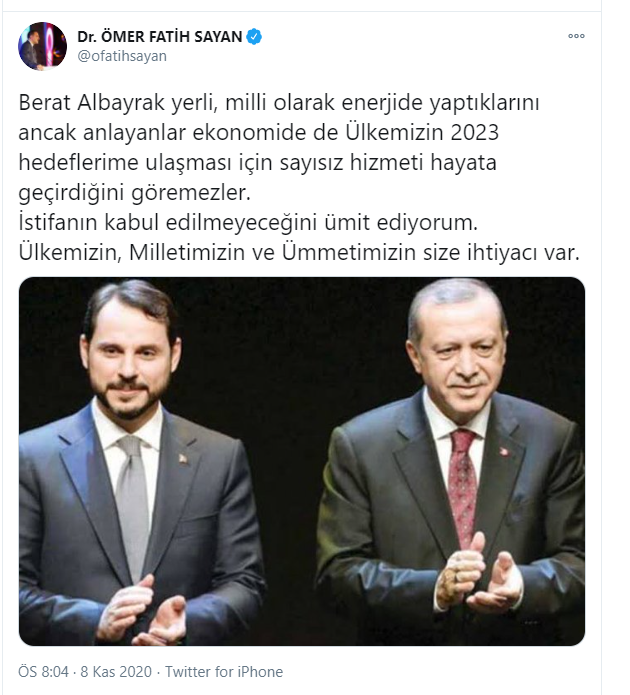Image resolution: width=630 pixels, height=695 pixels.
Task: Enlarge the attached photo of two men
Action: tap(302, 461)
